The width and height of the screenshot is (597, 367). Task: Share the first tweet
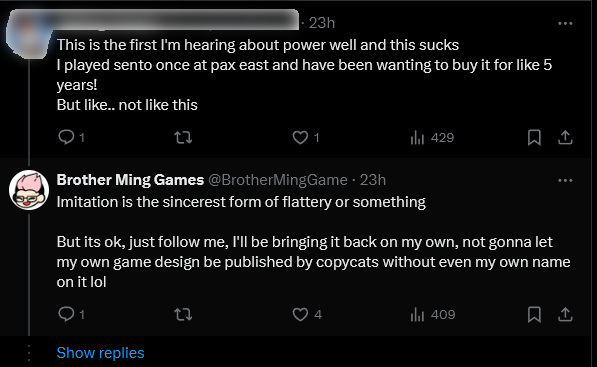click(x=565, y=137)
